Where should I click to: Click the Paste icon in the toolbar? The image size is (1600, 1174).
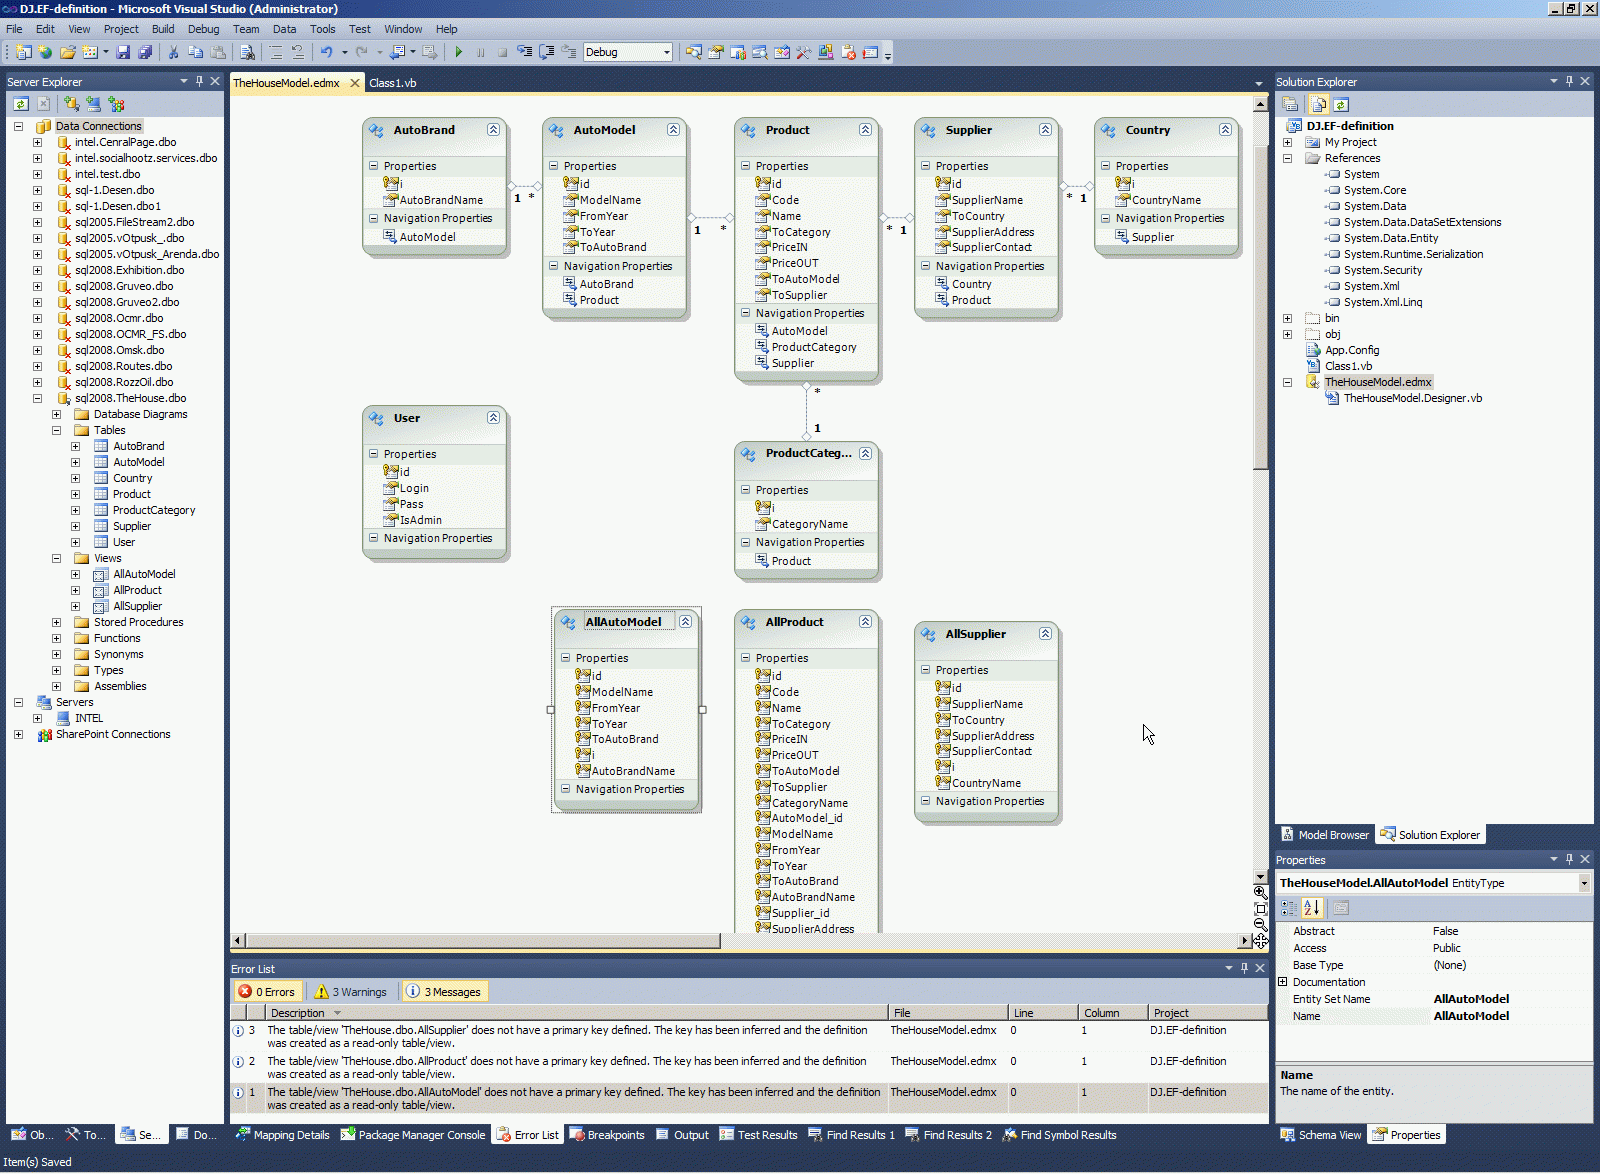click(217, 52)
